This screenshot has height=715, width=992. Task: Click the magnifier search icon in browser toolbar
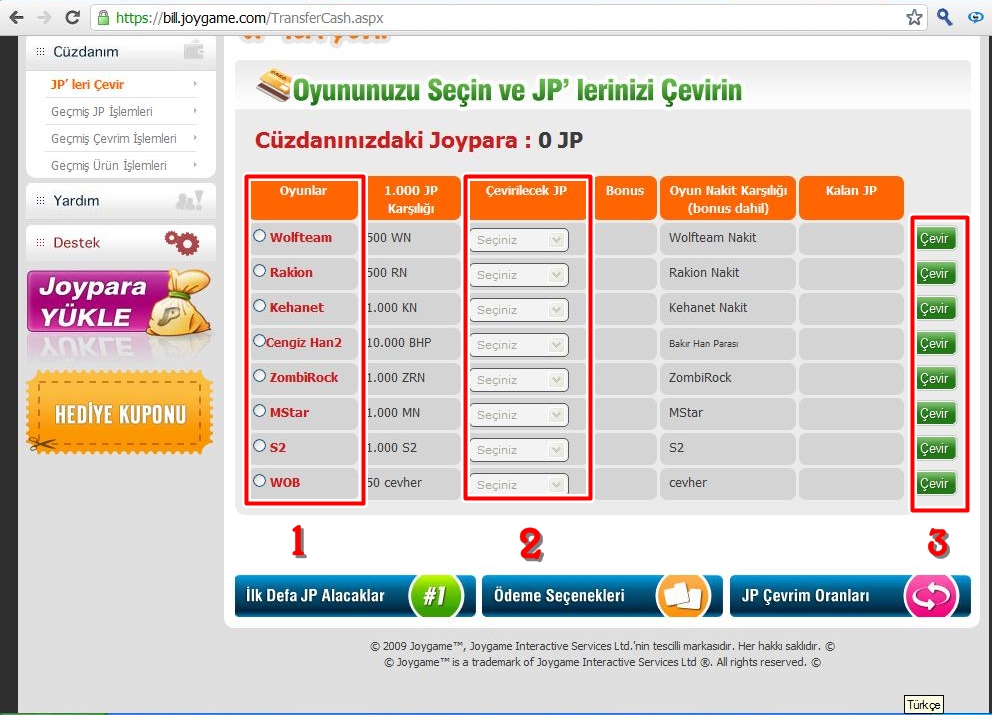point(945,17)
